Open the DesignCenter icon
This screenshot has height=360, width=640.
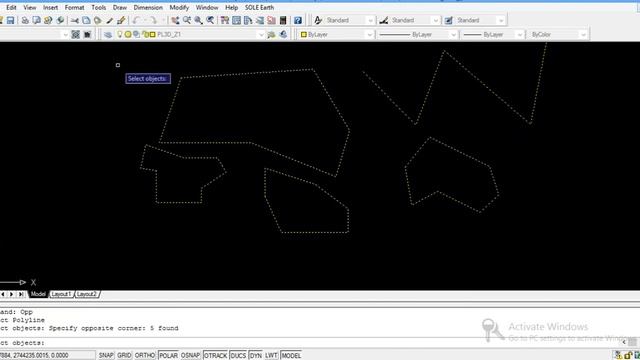tap(236, 20)
